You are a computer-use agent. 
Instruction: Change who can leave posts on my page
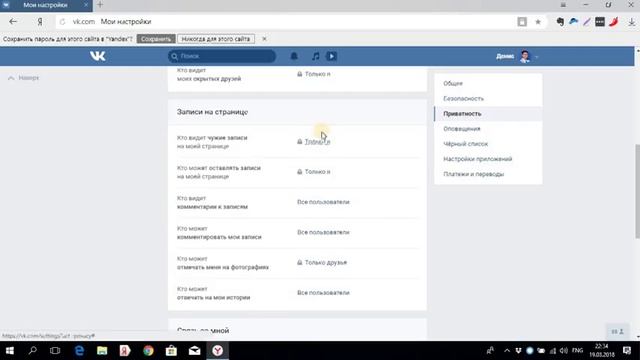[317, 172]
